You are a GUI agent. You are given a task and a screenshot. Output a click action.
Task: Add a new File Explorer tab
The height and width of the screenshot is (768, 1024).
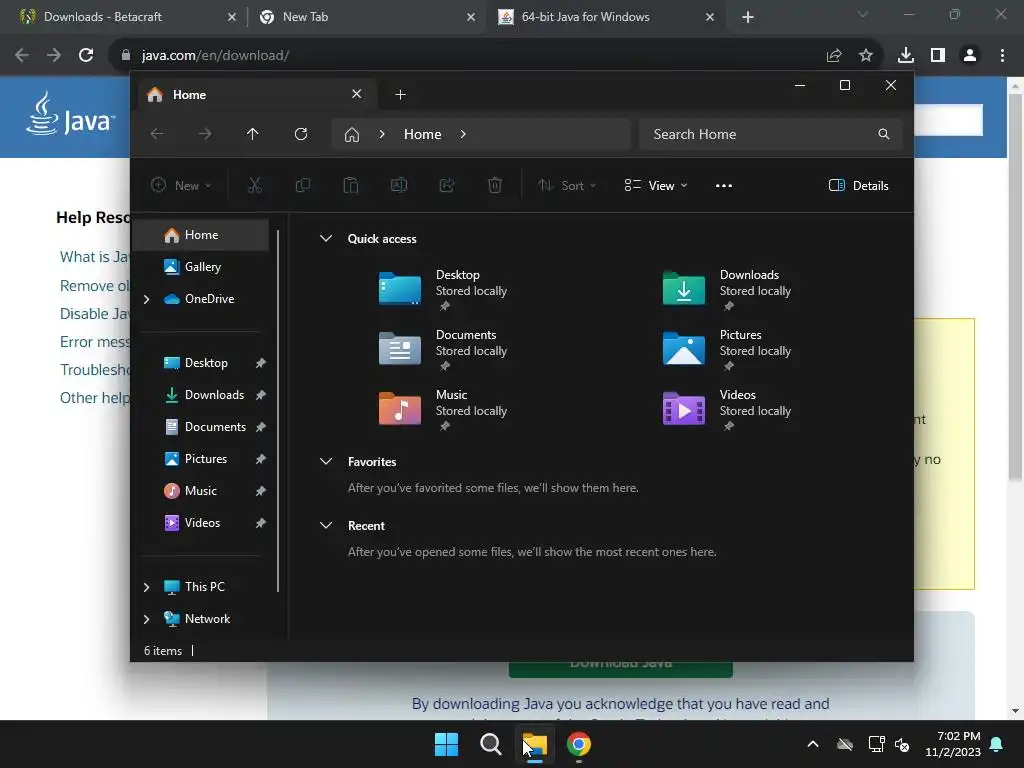(400, 95)
